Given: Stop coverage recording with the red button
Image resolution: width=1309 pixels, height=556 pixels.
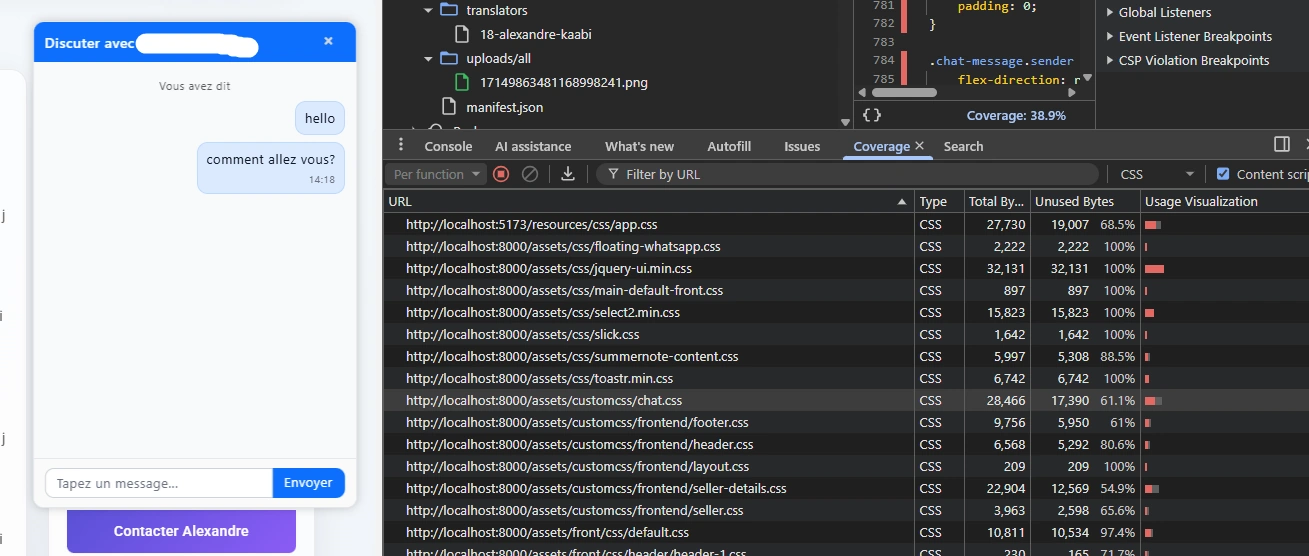Looking at the screenshot, I should pyautogui.click(x=501, y=174).
